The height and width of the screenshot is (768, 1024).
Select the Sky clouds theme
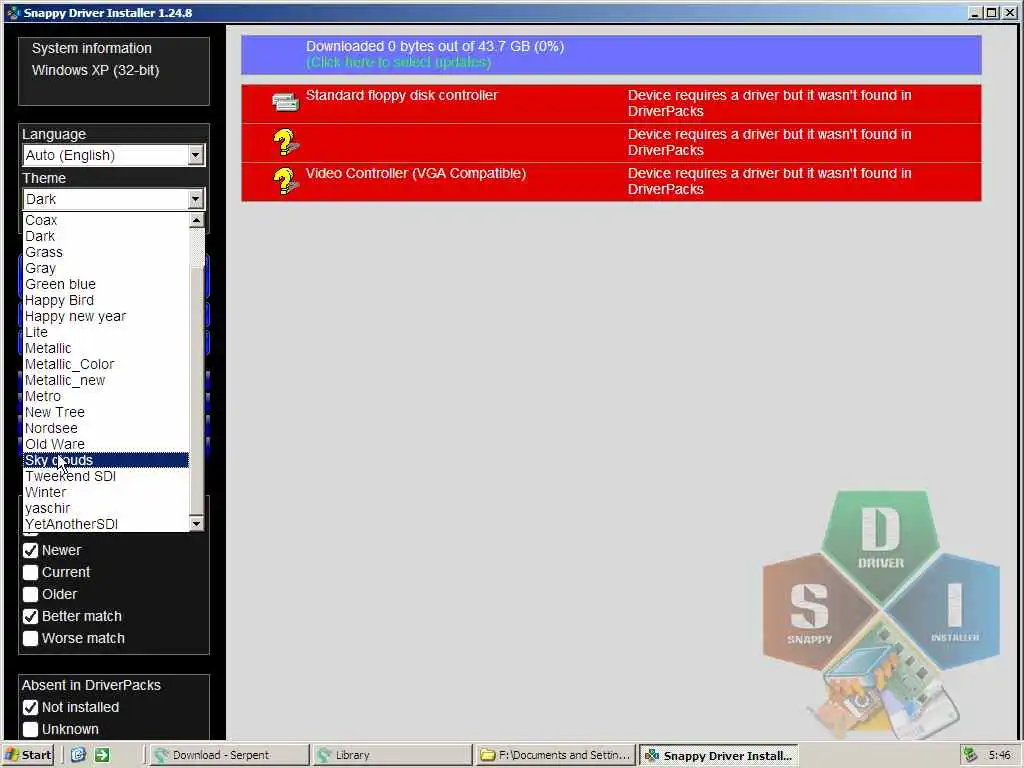pyautogui.click(x=106, y=460)
